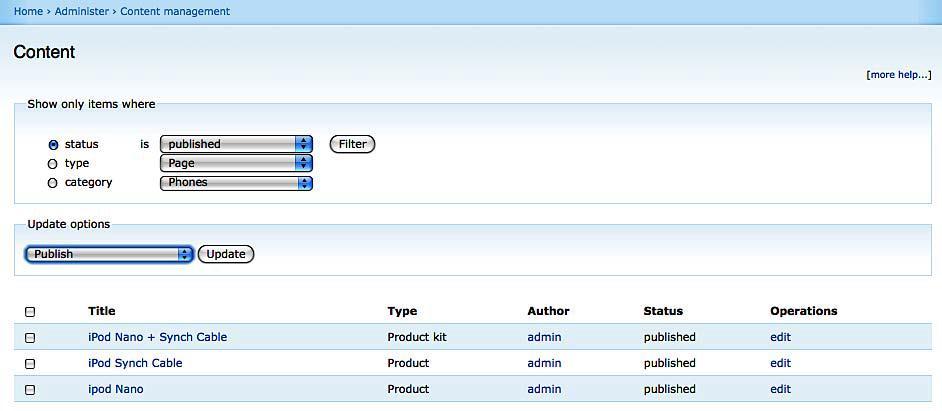The width and height of the screenshot is (942, 411).
Task: Open admin author of ipod Nano
Action: (544, 389)
